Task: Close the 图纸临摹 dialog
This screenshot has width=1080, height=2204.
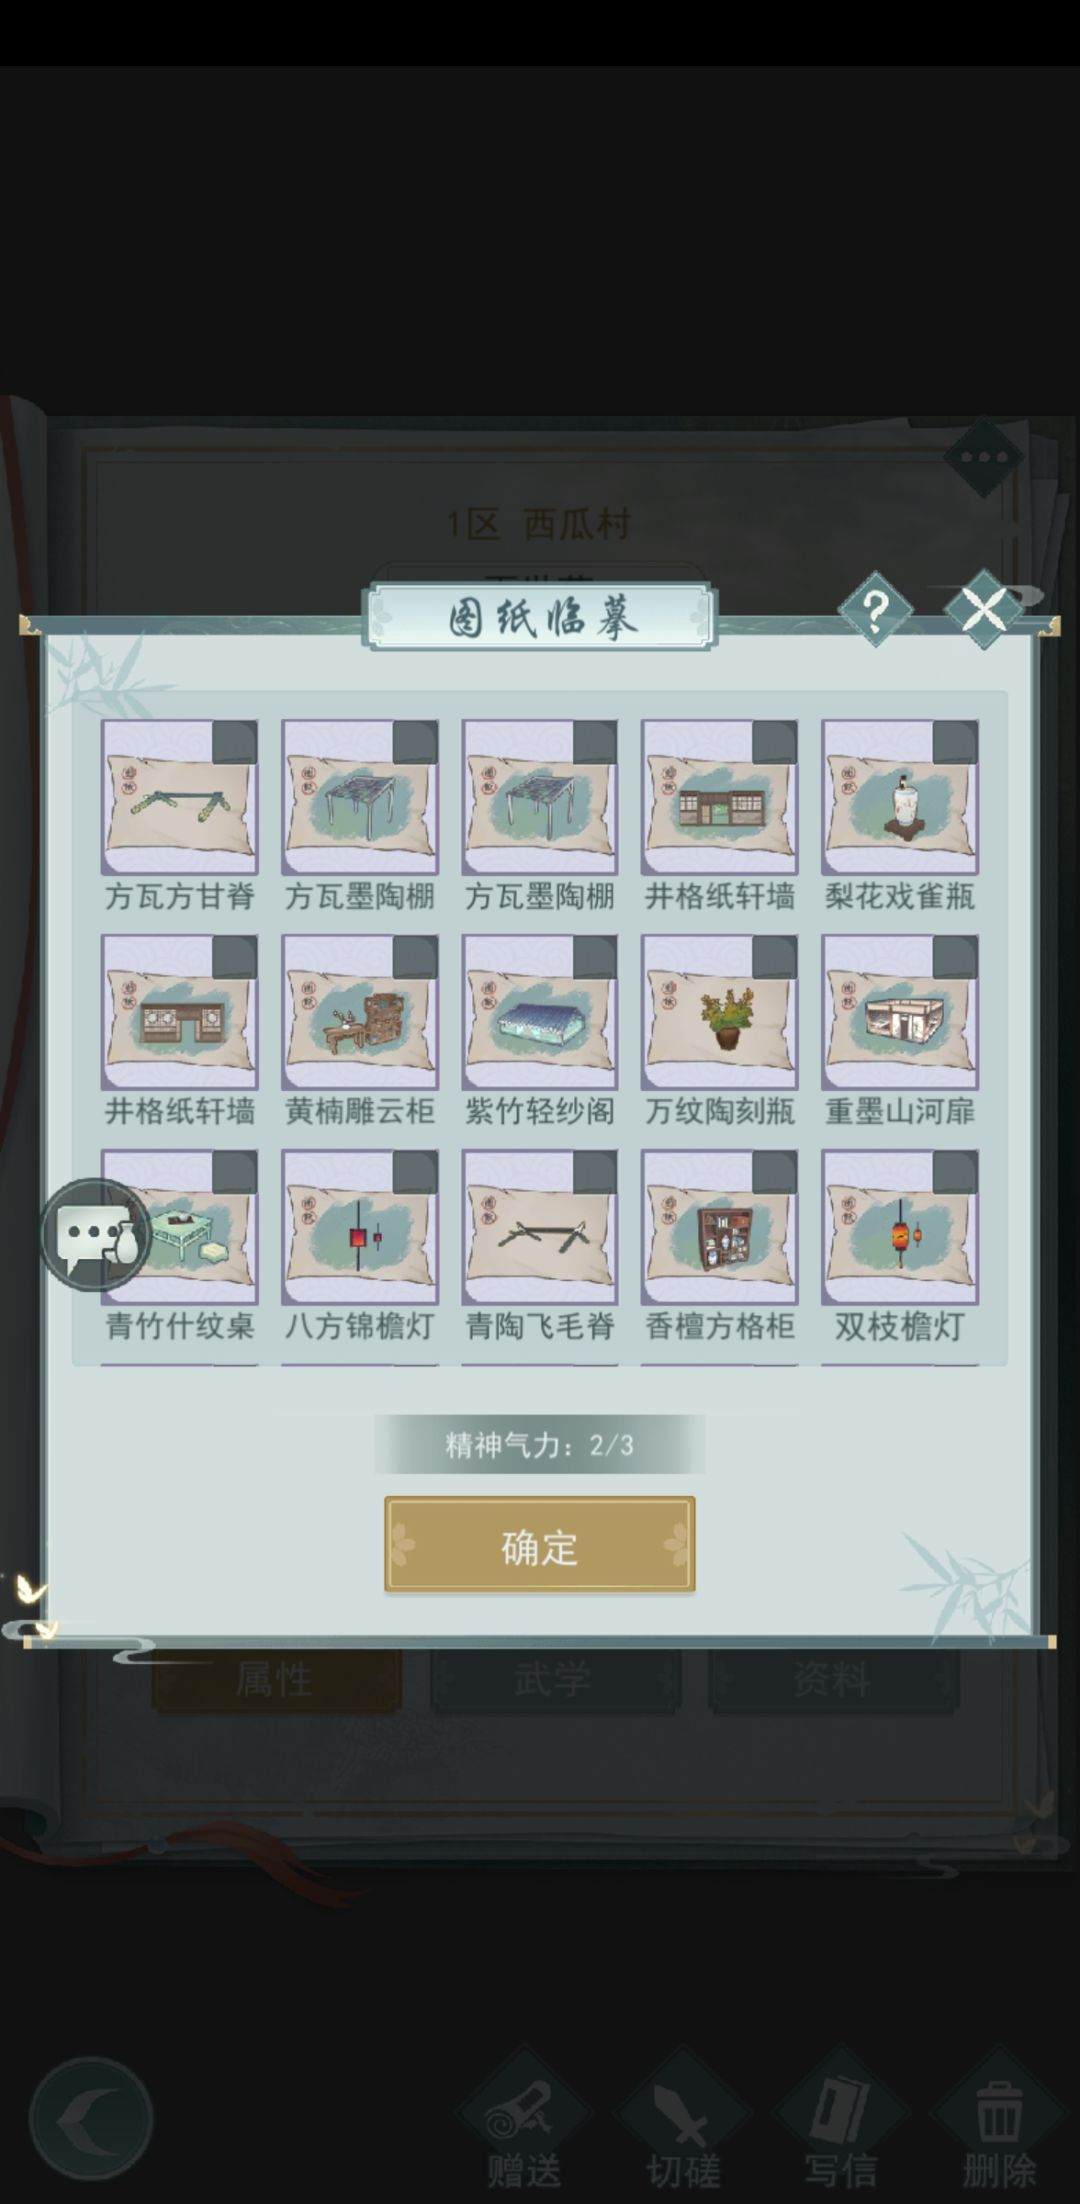Action: coord(984,608)
